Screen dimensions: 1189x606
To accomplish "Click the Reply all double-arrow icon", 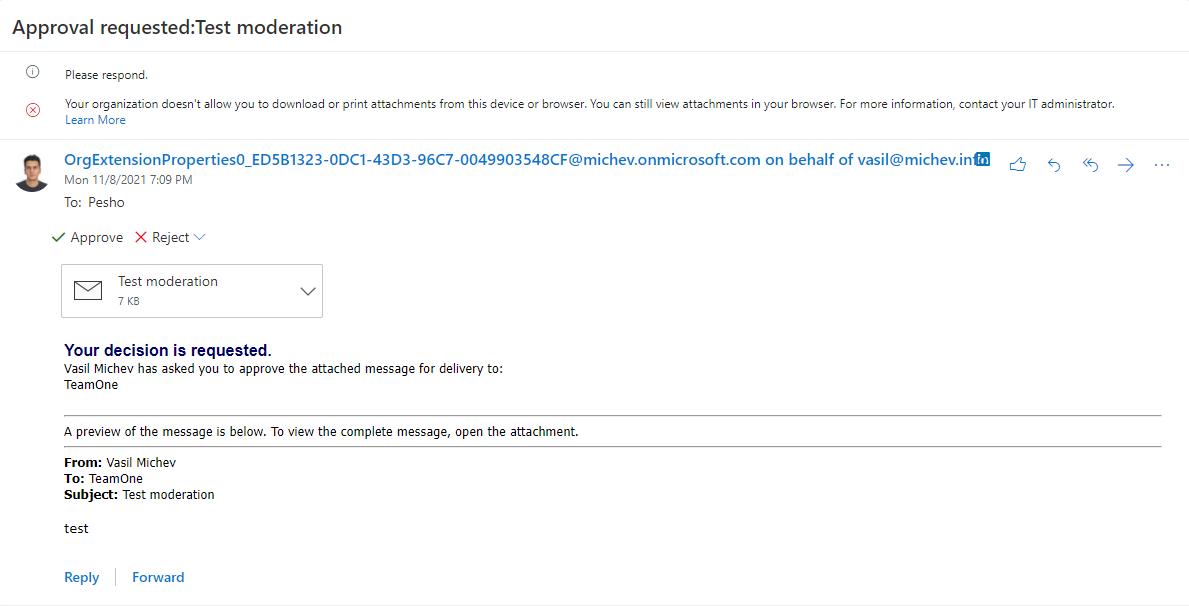I will 1090,165.
